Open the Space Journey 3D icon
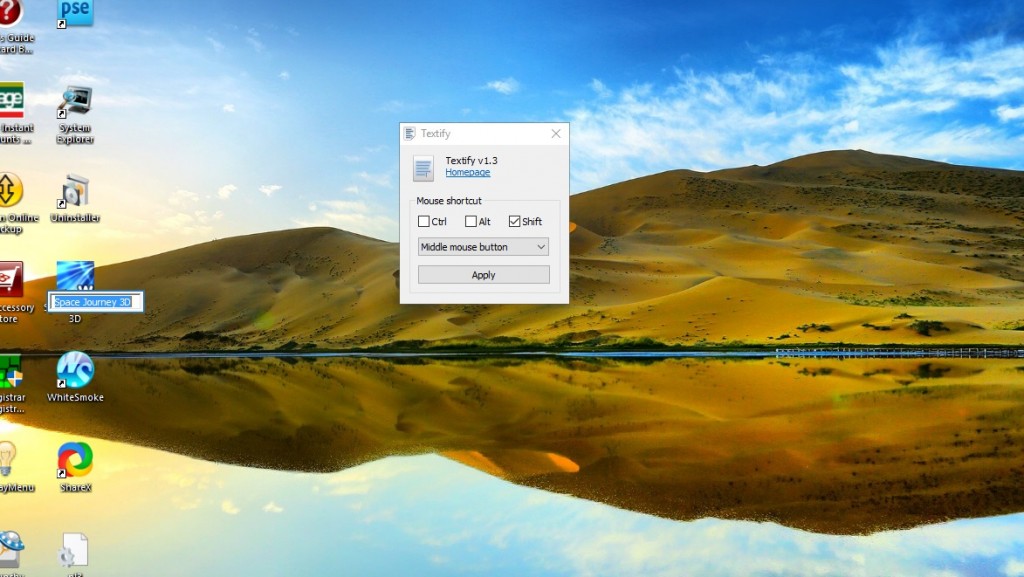1024x577 pixels. [x=75, y=275]
